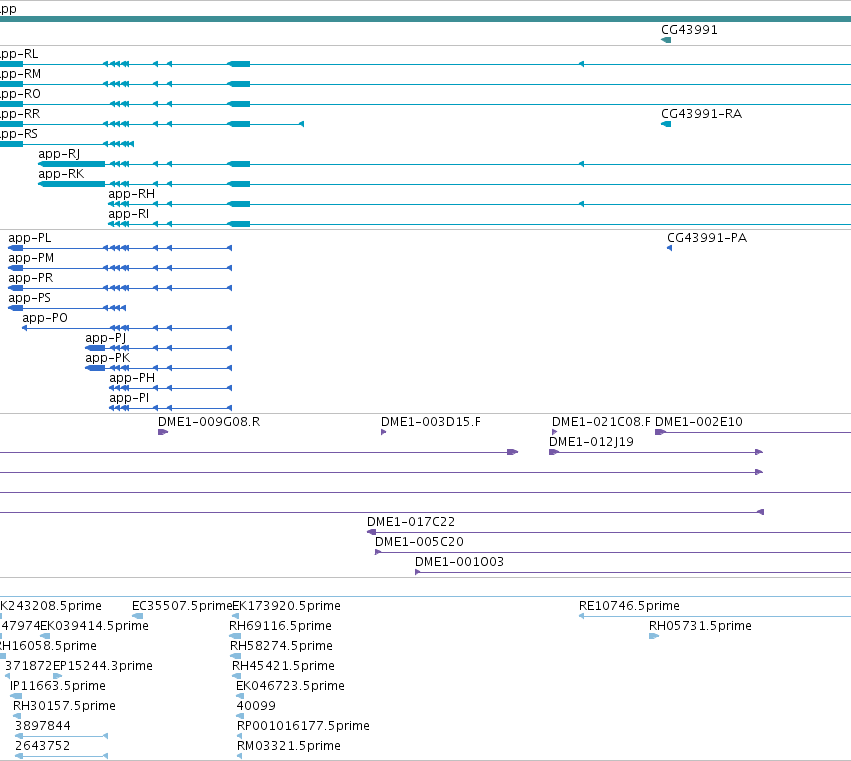Viewport: 851px width, 761px height.
Task: Select transcript label app-RO
Action: point(20,94)
